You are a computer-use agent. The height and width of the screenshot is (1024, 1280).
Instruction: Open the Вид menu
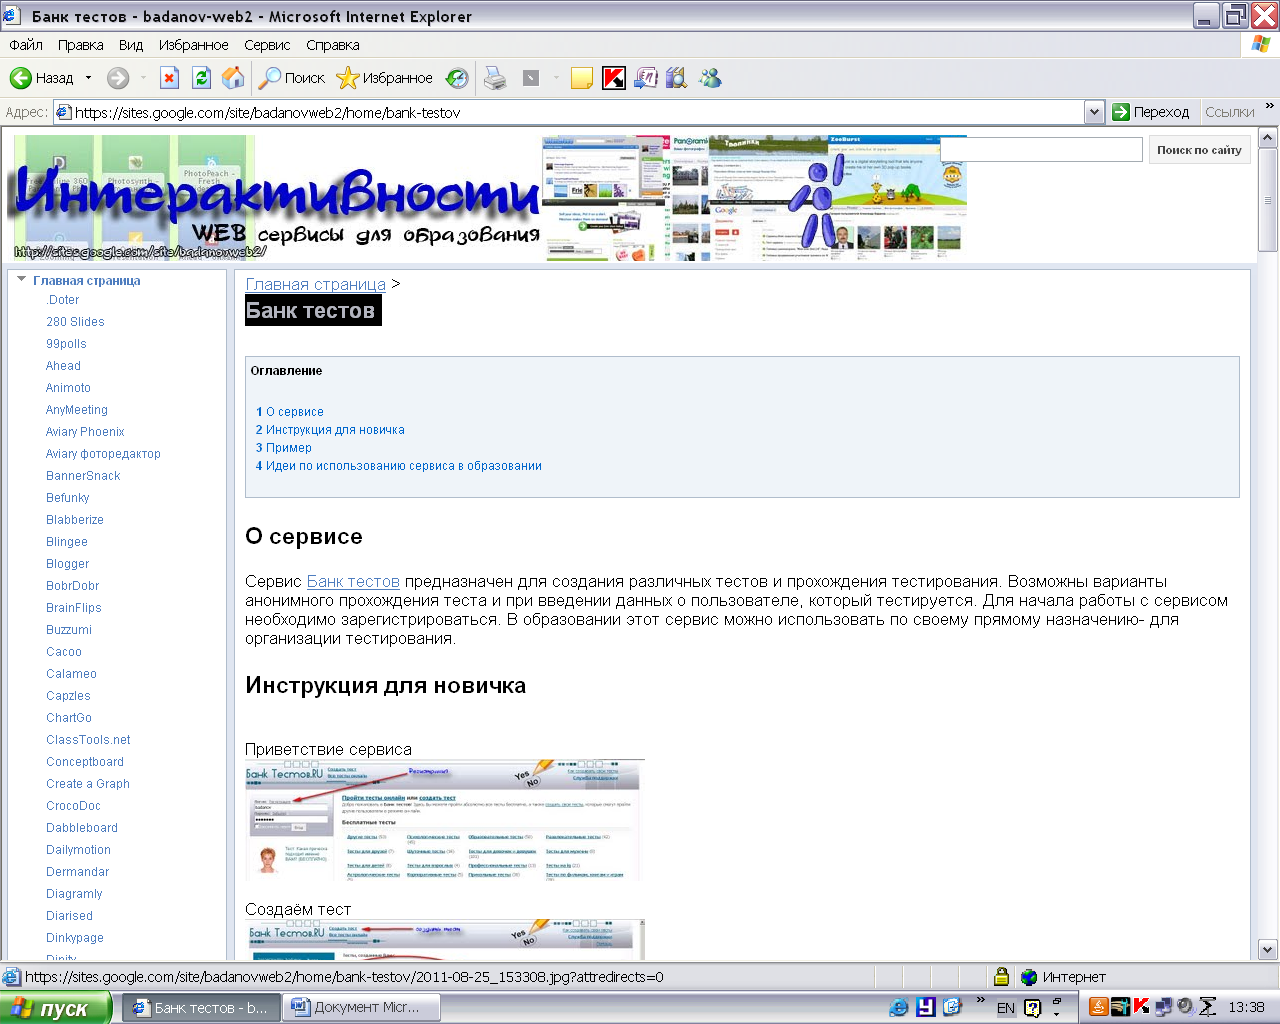pos(131,45)
